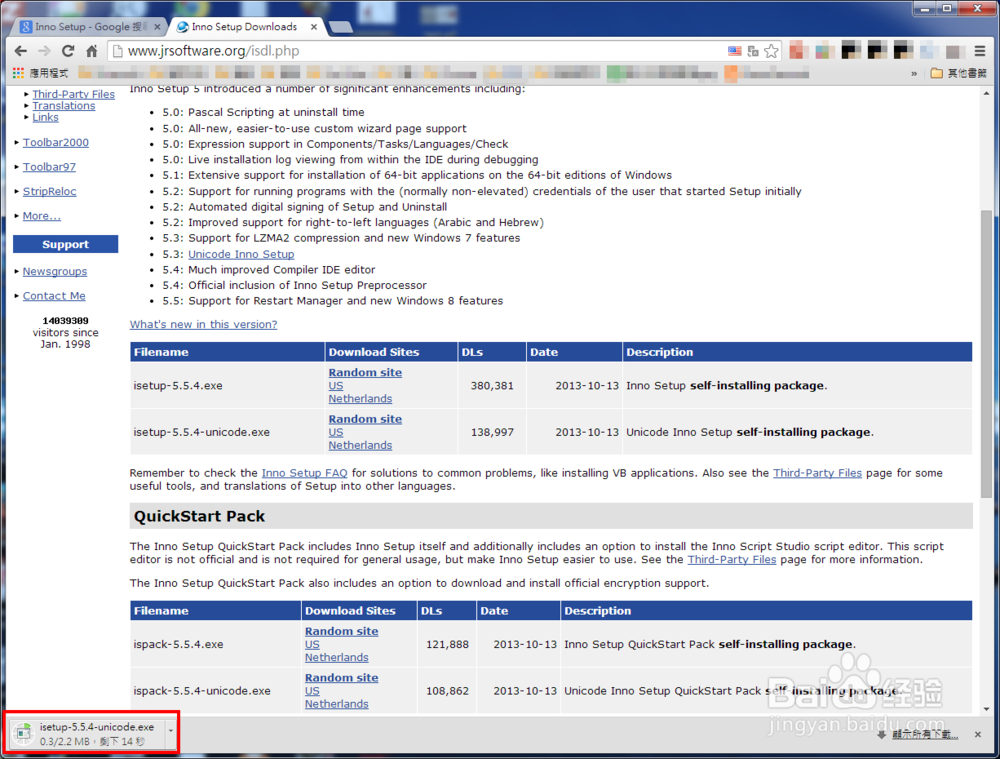
Task: Open the Toolbar2000 sidebar link
Action: tap(55, 142)
